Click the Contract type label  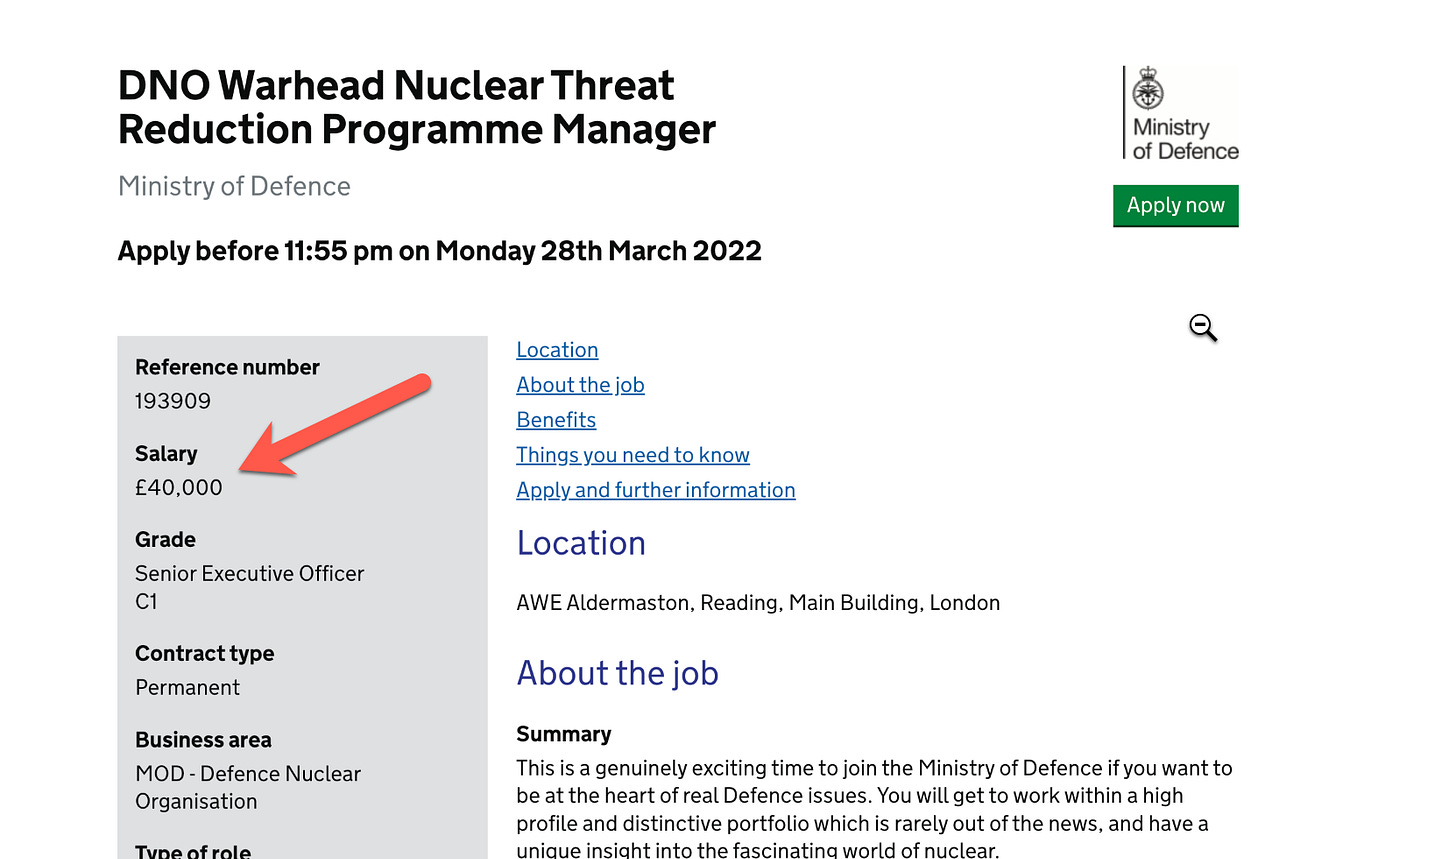(x=204, y=653)
